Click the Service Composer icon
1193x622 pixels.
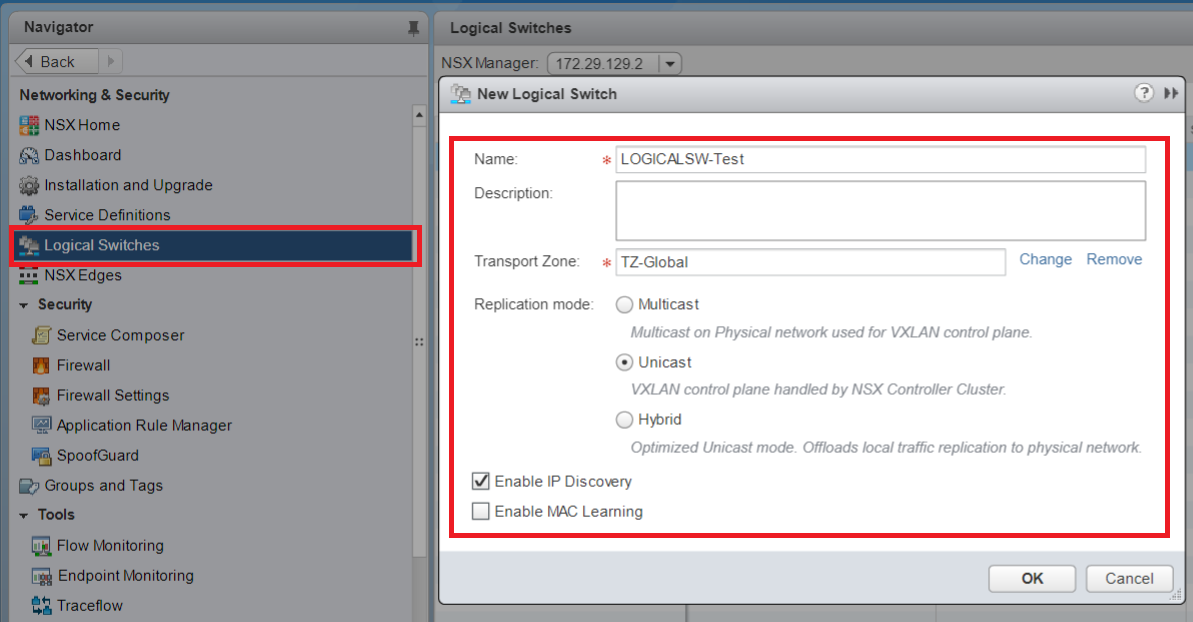click(x=42, y=335)
